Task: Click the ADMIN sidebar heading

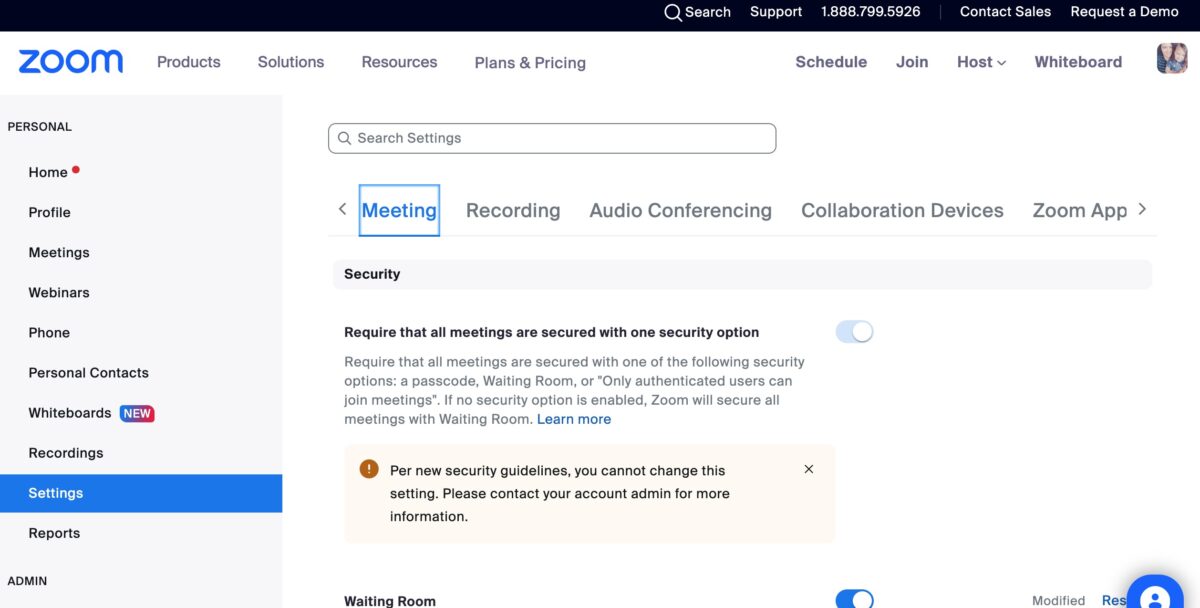Action: pos(27,581)
